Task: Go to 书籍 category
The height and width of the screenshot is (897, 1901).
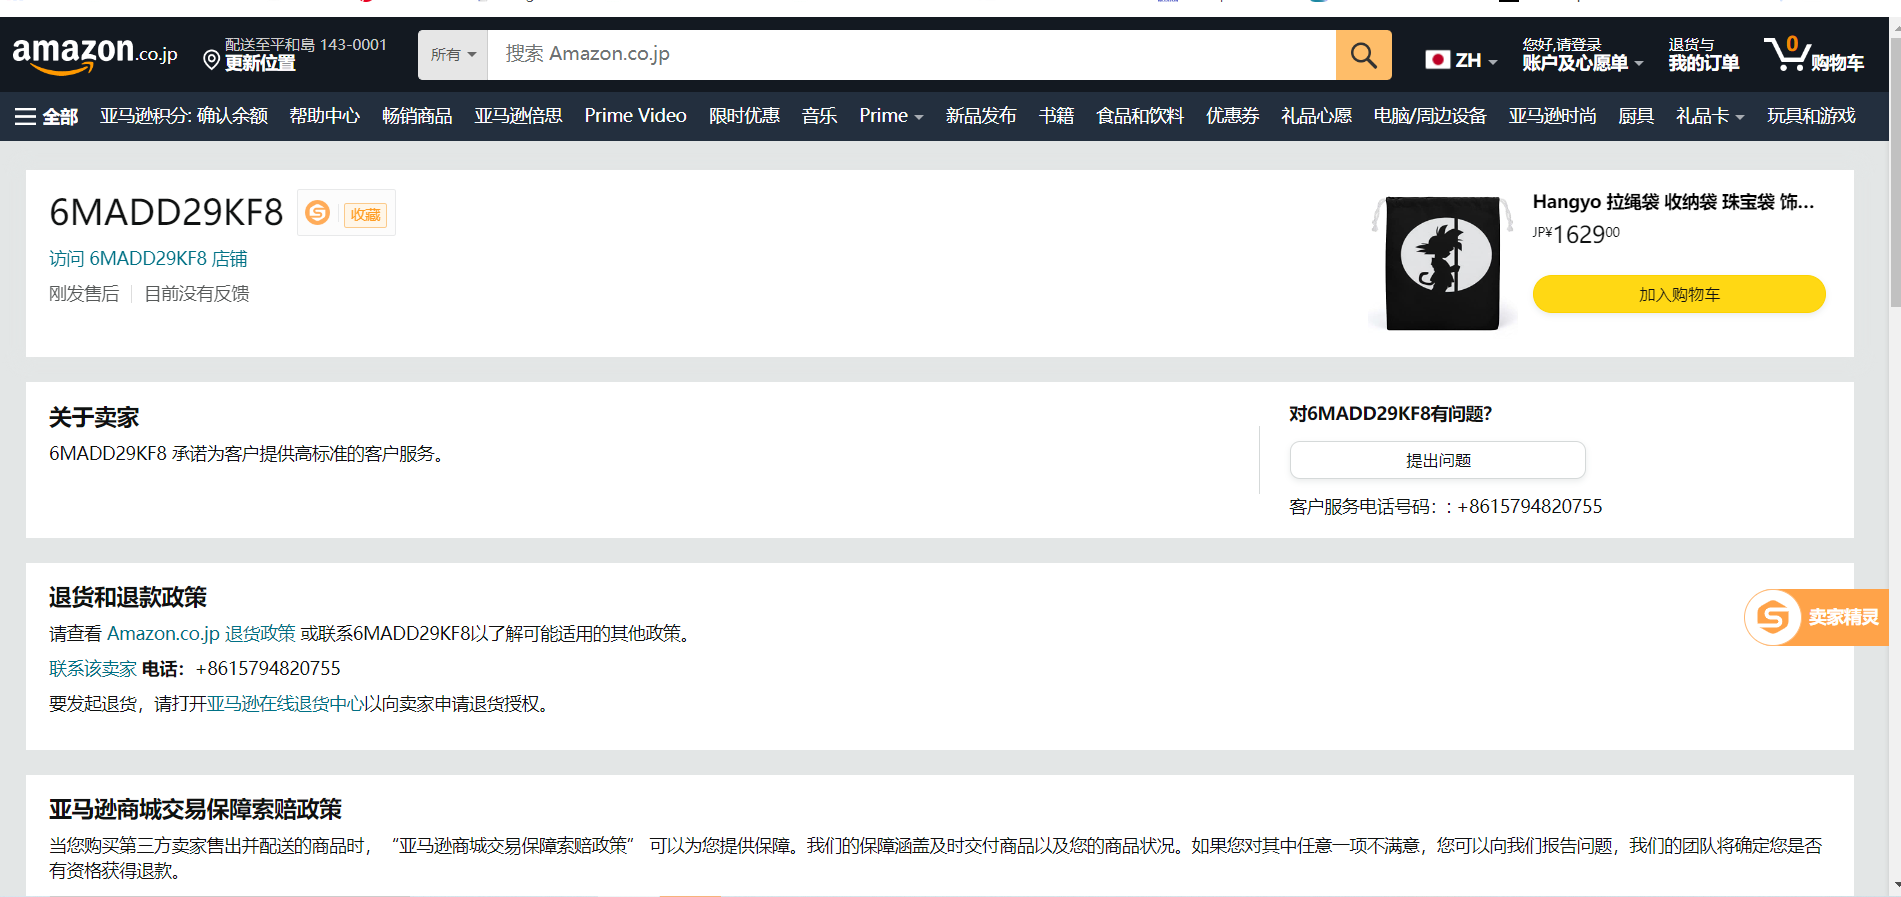Action: click(1056, 116)
